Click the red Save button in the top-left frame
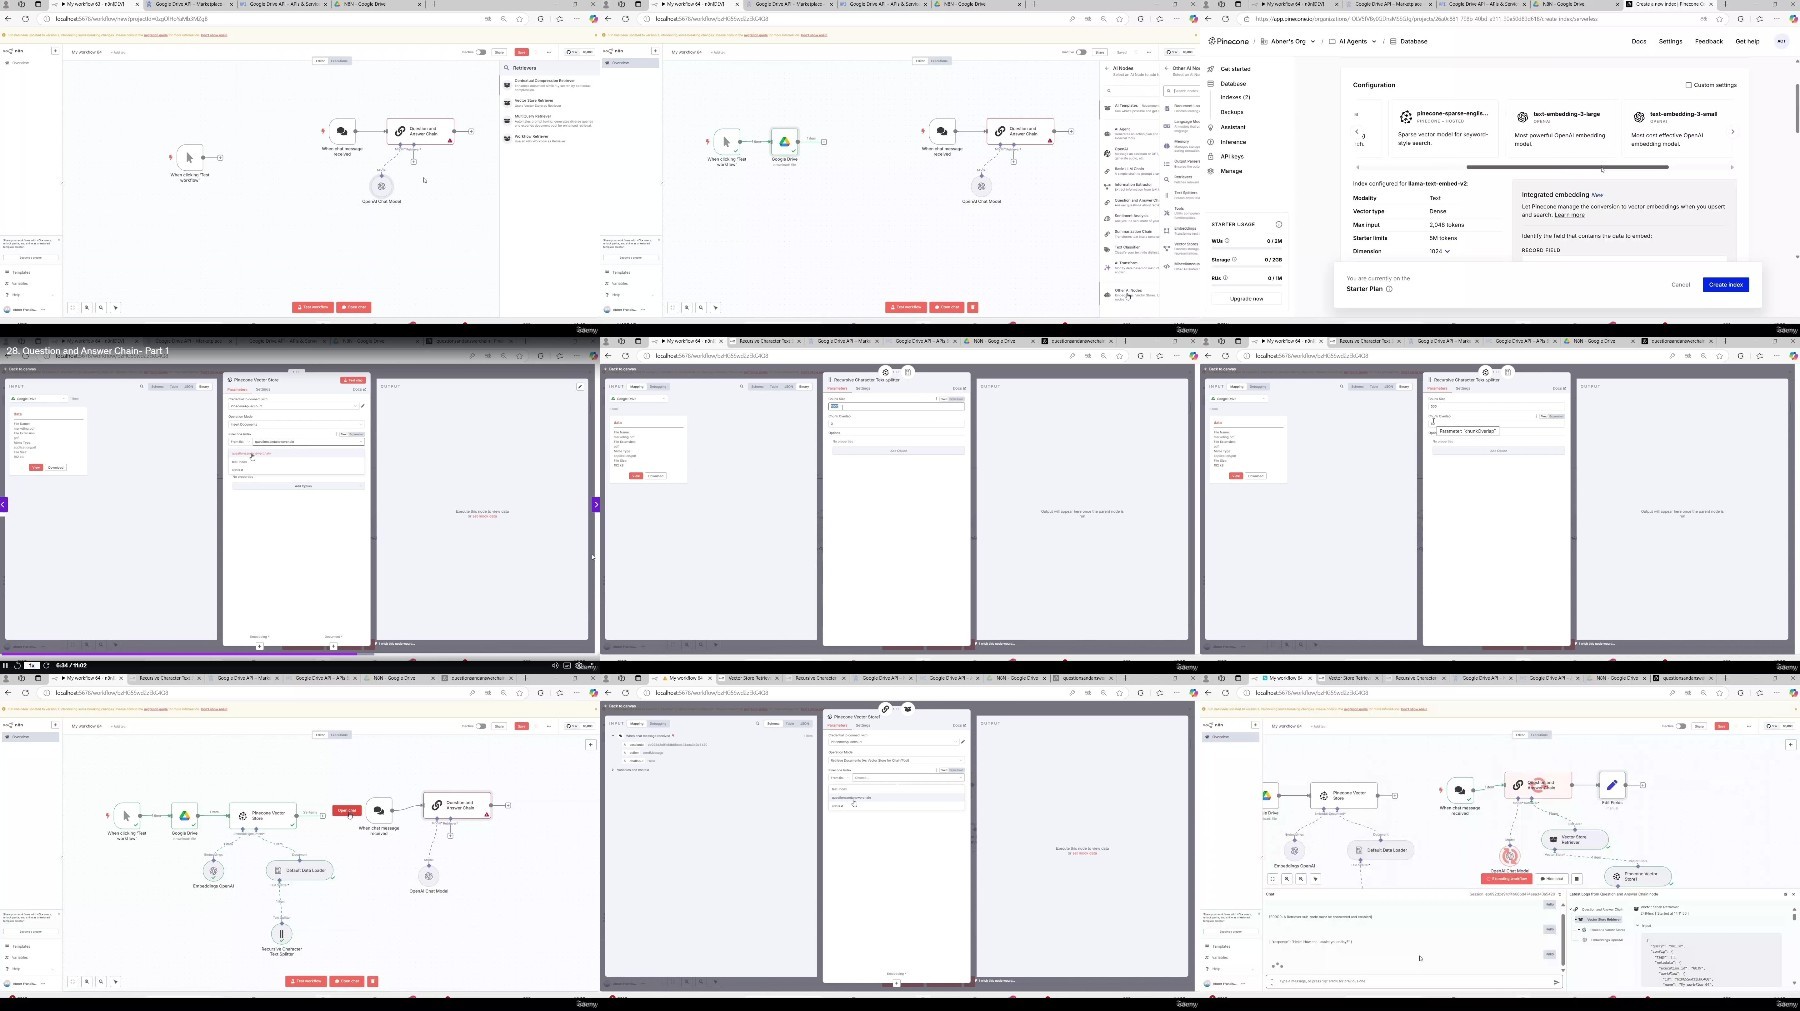The width and height of the screenshot is (1800, 1011). click(521, 52)
